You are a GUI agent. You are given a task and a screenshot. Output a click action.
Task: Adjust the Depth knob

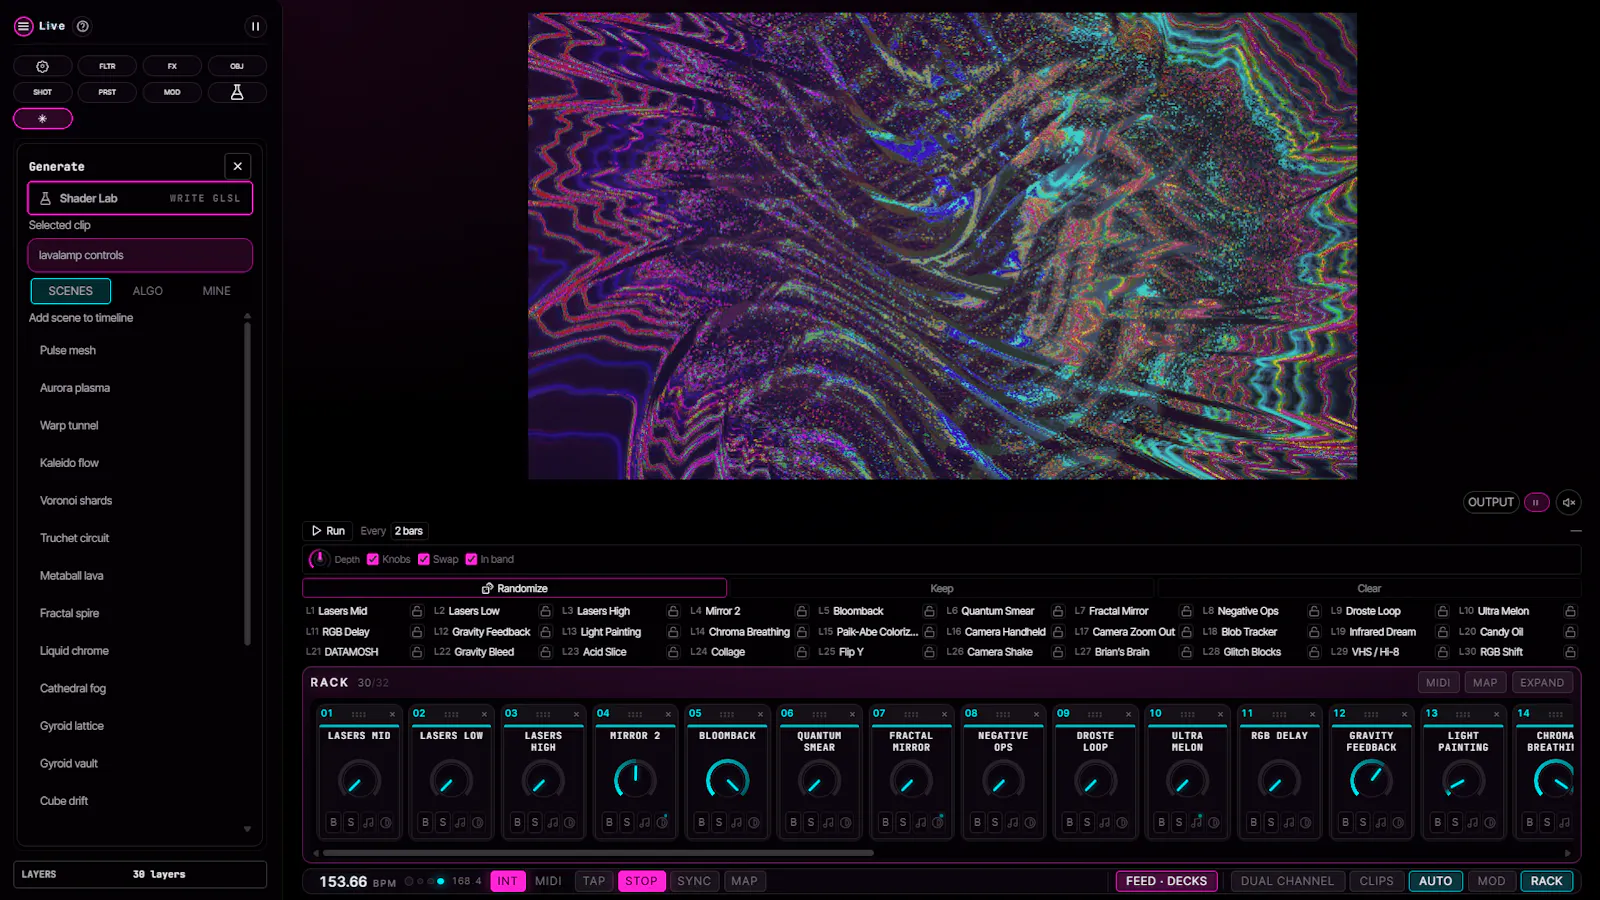(x=318, y=559)
